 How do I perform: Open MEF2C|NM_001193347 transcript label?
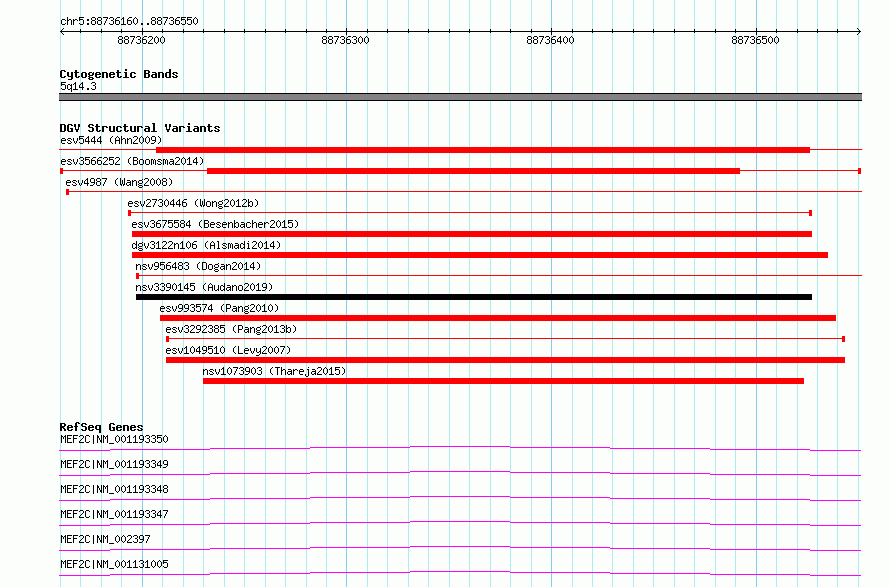coord(114,514)
